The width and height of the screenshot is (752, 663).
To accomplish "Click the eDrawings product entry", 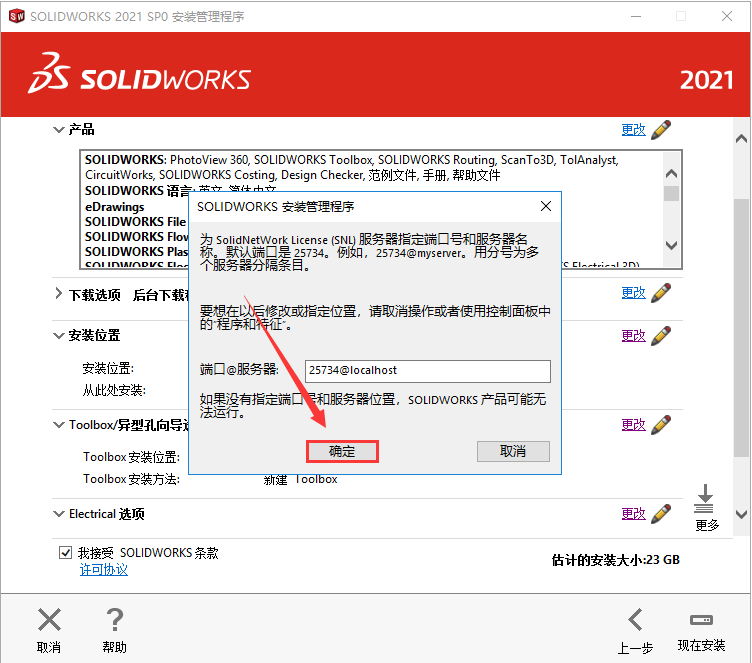I will [115, 207].
